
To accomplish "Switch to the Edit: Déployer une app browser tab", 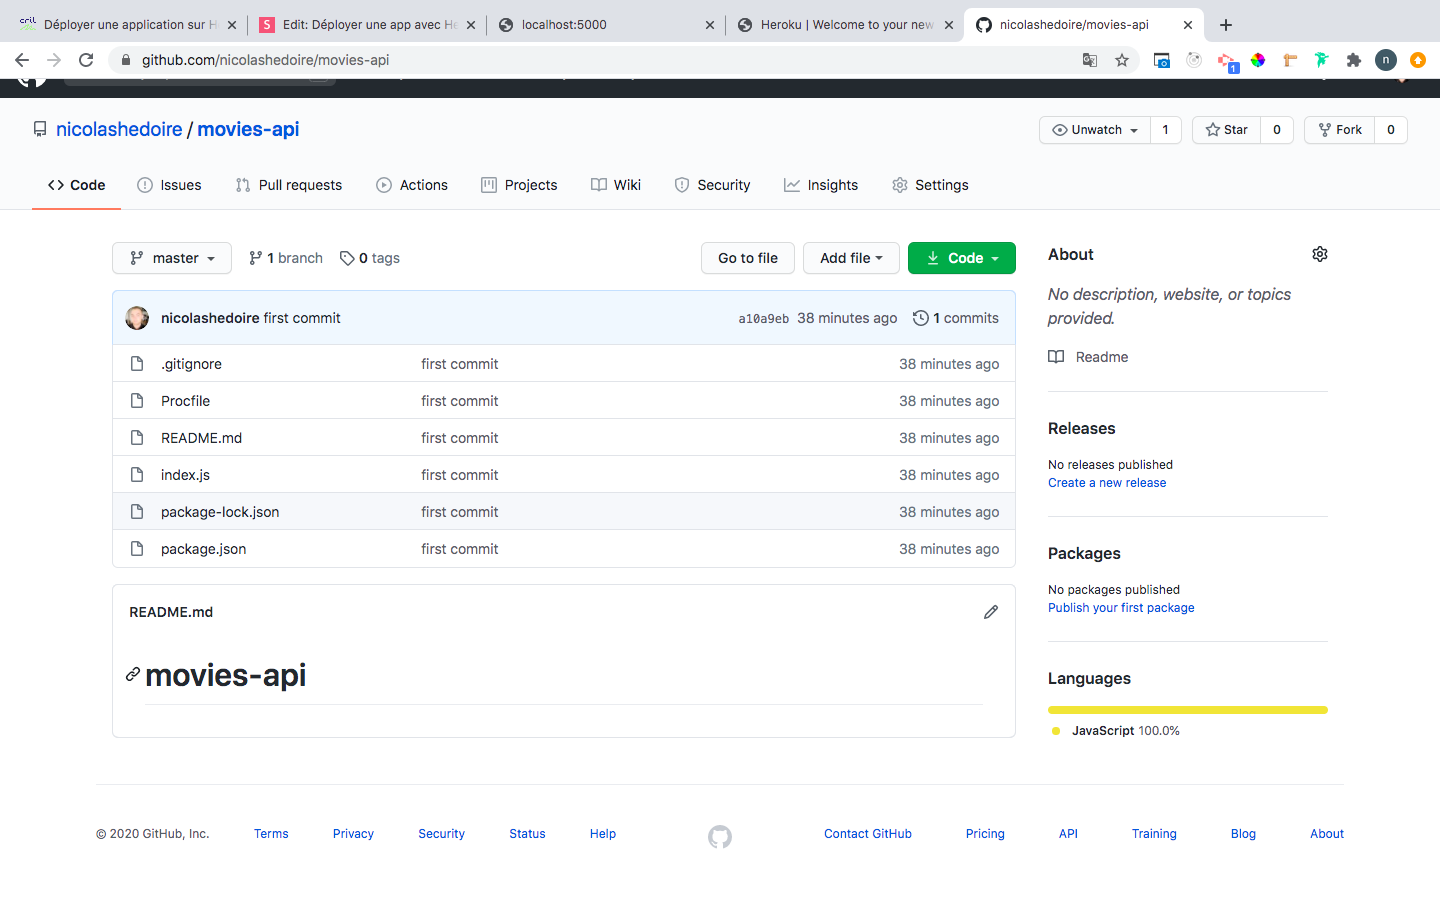I will 367,25.
